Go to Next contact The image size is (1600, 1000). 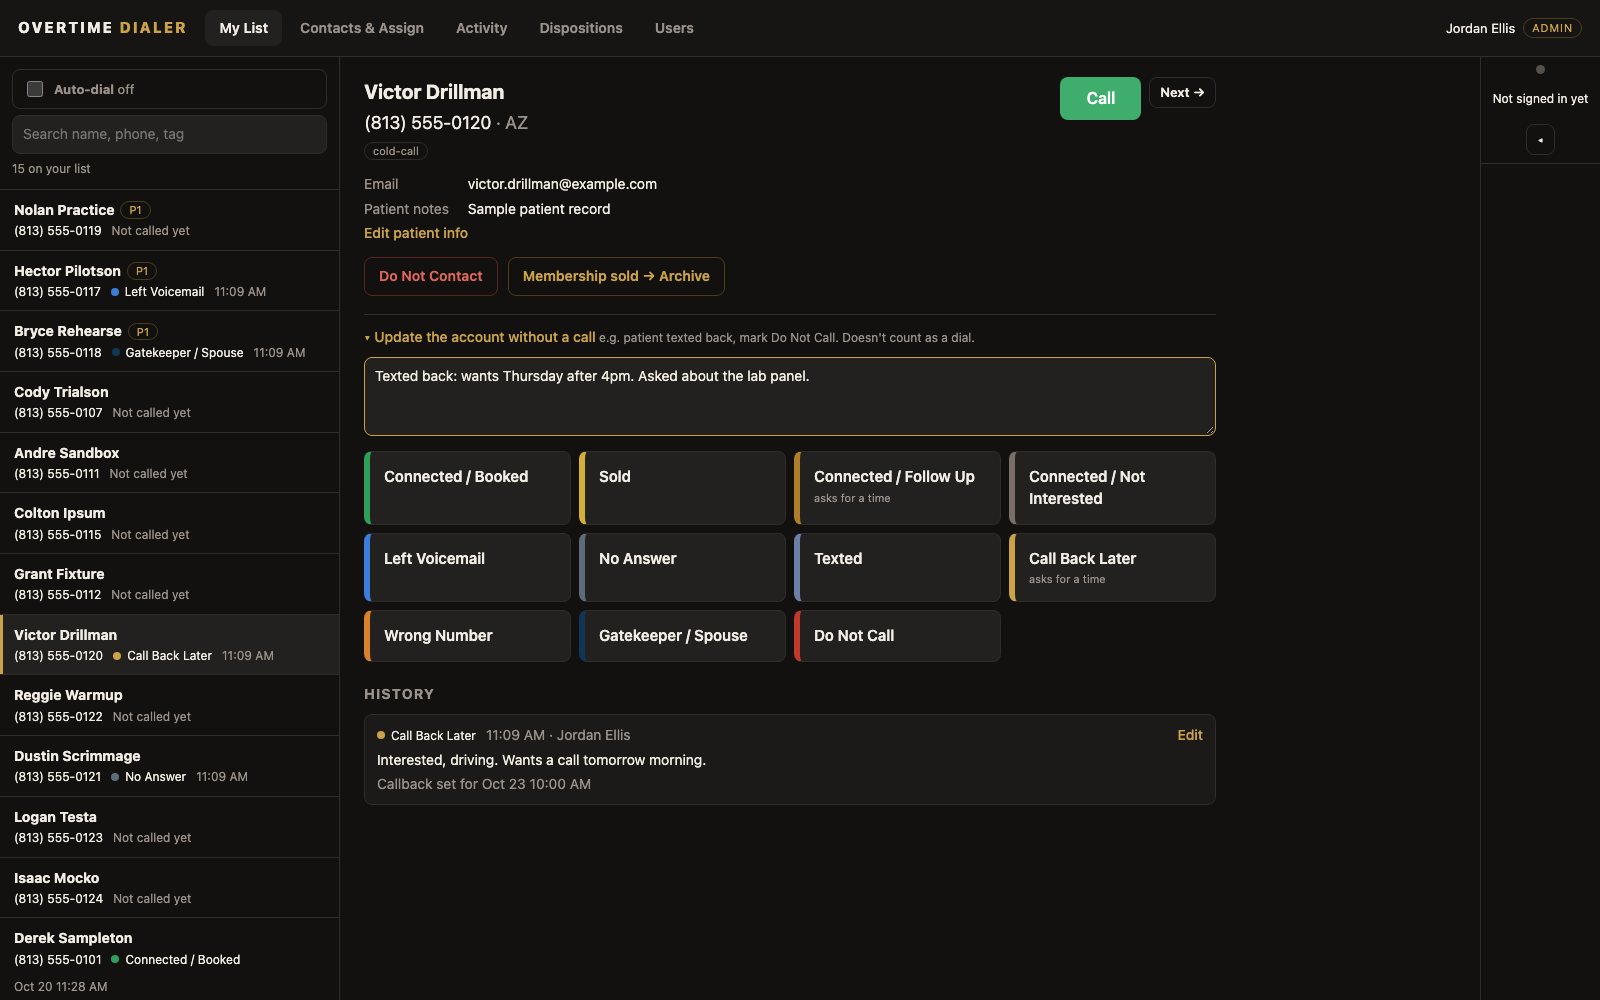pyautogui.click(x=1182, y=92)
